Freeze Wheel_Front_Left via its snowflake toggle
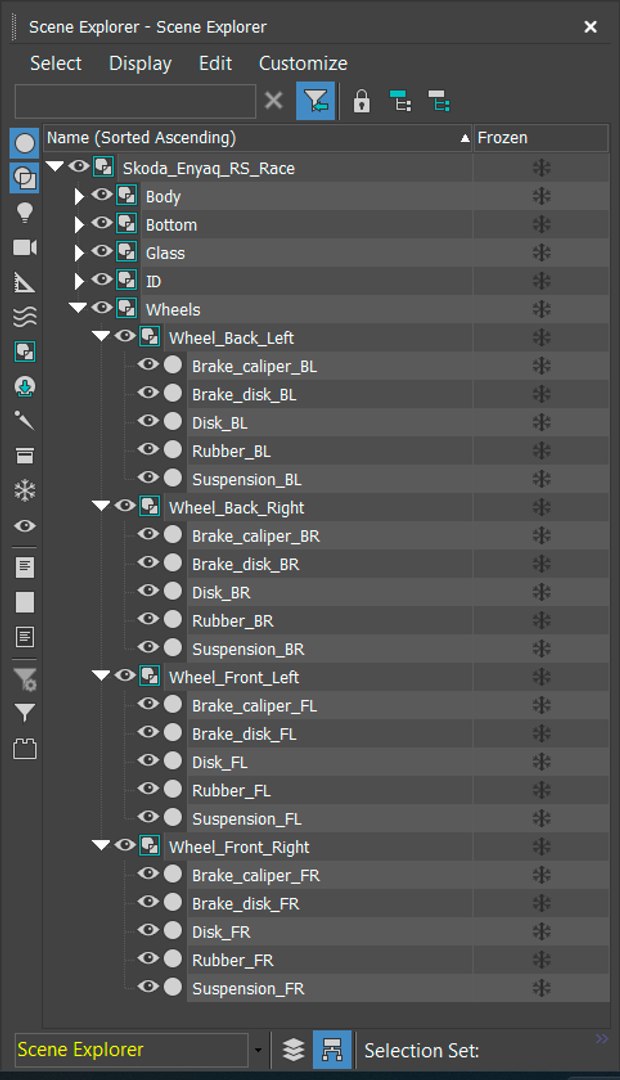 click(x=541, y=677)
